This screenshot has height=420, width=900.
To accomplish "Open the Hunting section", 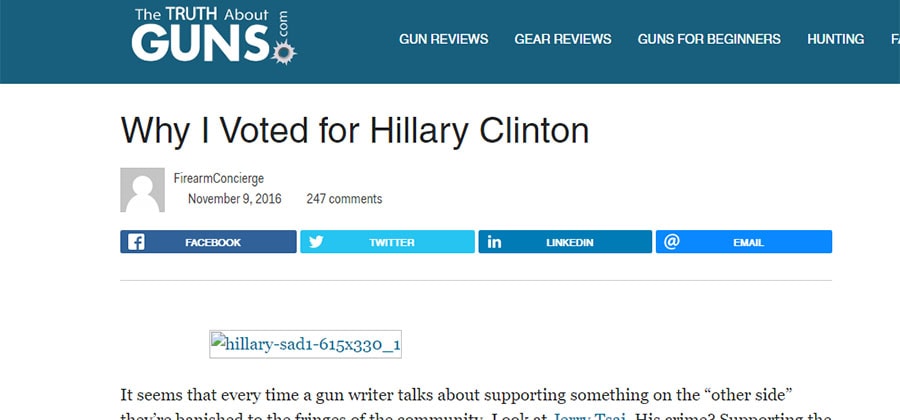I will 835,39.
